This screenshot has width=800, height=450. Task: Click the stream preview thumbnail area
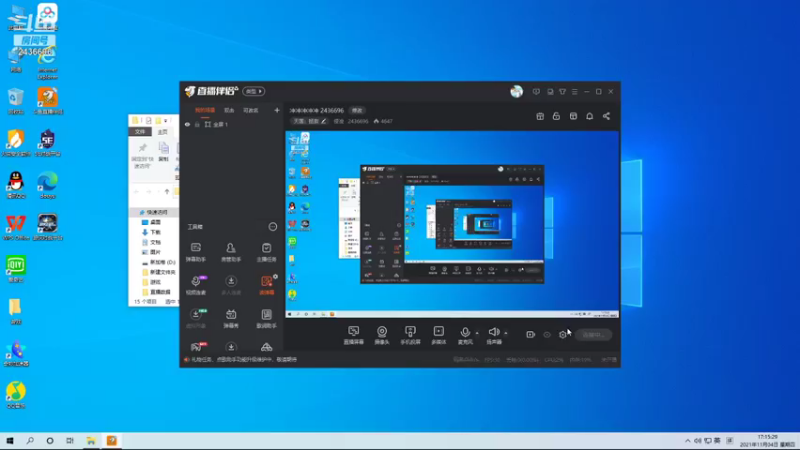coord(452,225)
